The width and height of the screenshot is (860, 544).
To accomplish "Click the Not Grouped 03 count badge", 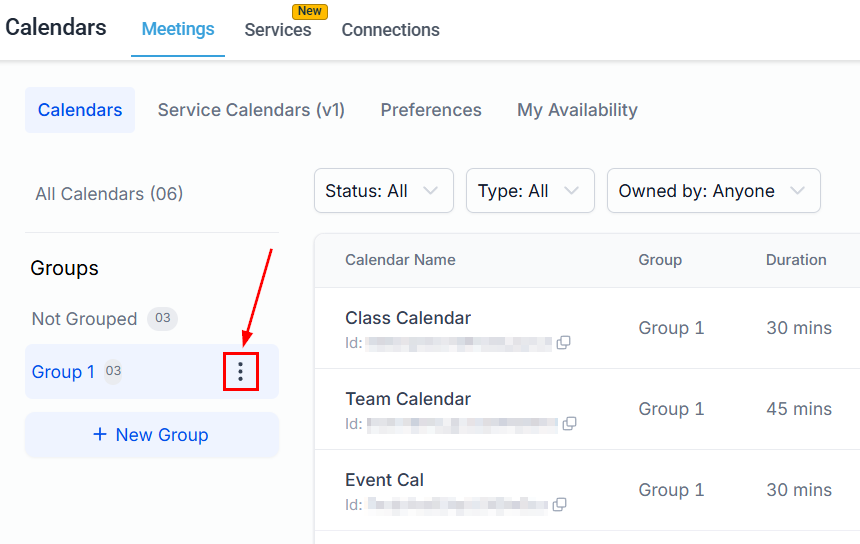I will 162,318.
